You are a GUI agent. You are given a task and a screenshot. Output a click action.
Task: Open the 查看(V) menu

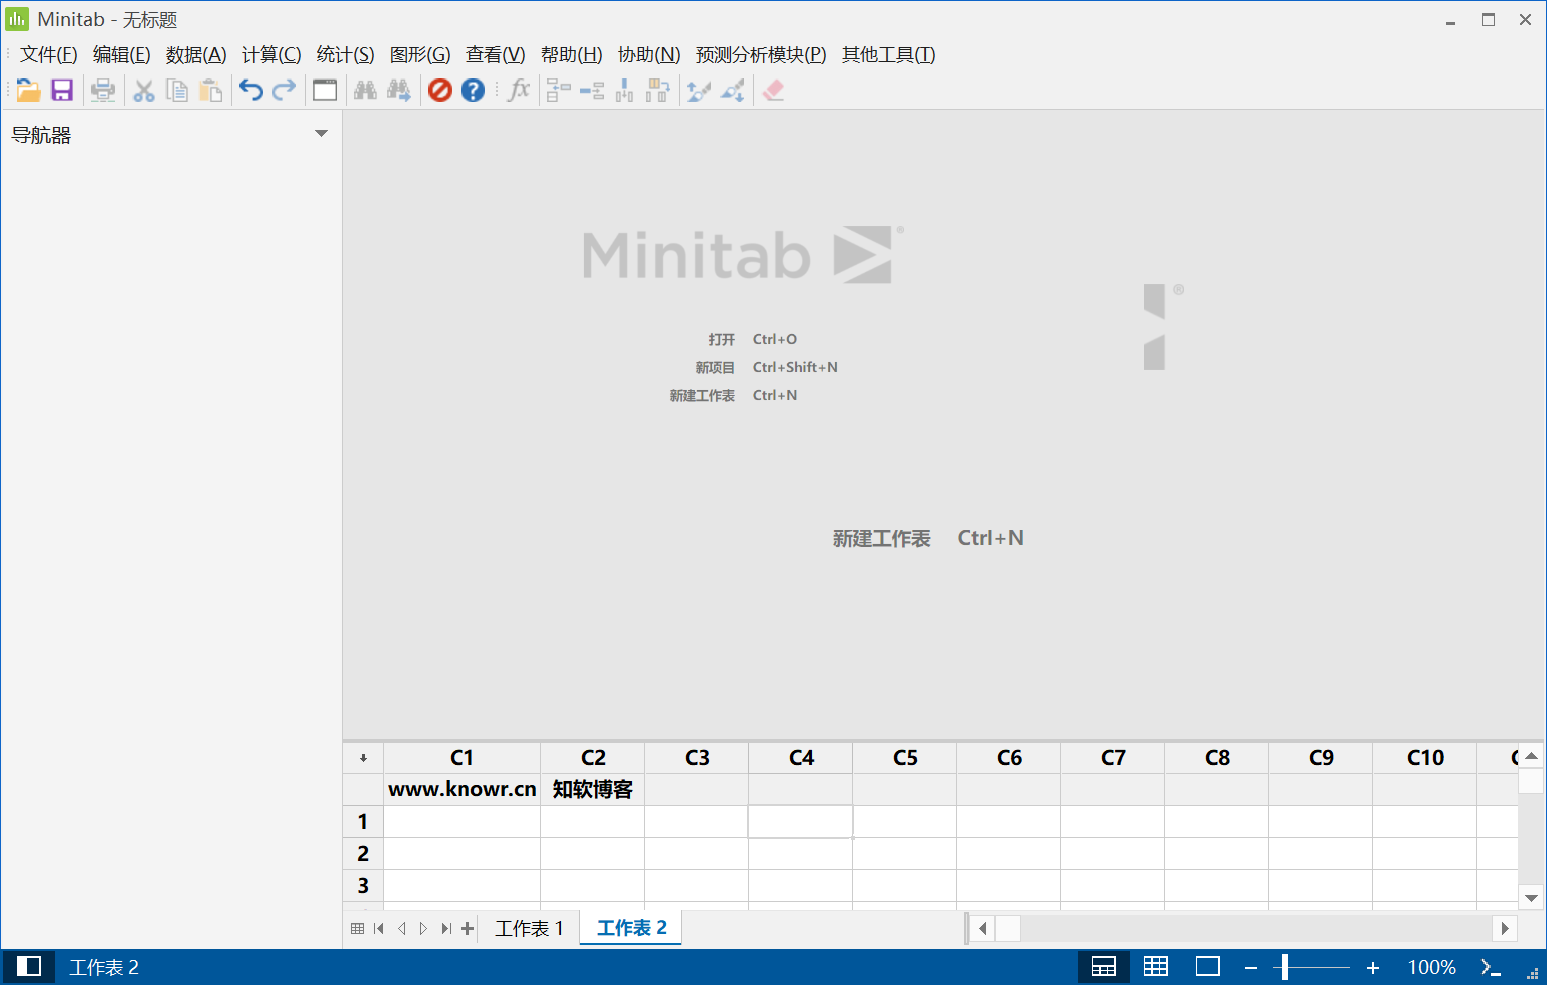(496, 55)
